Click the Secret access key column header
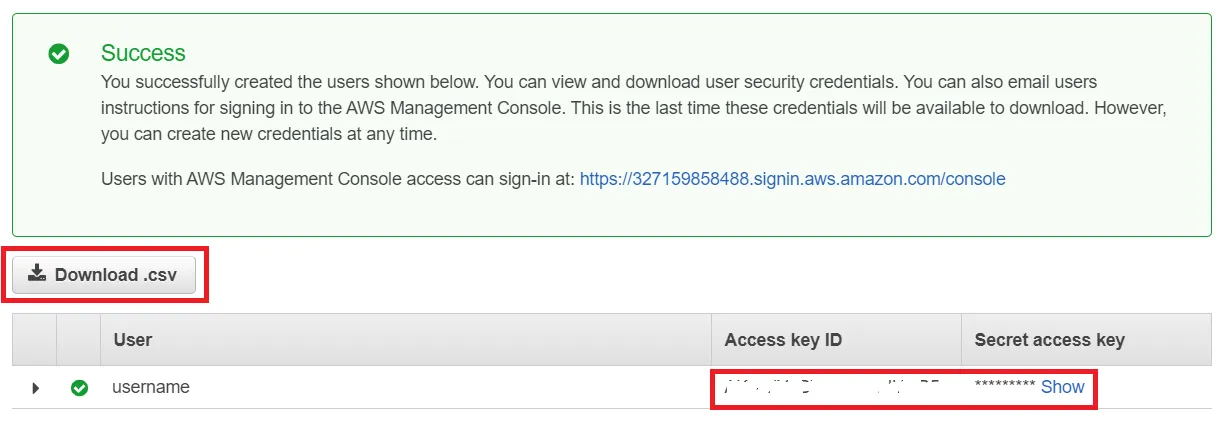Image resolution: width=1224 pixels, height=425 pixels. [x=1049, y=340]
